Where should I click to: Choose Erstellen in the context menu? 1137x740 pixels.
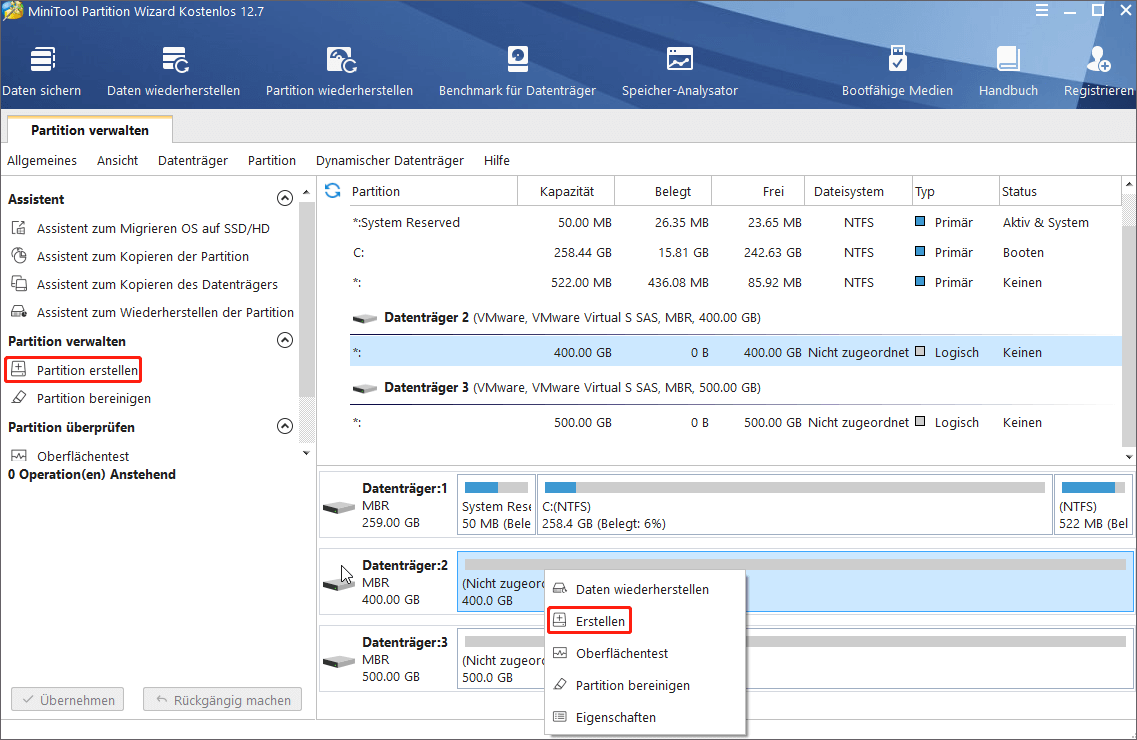point(600,621)
